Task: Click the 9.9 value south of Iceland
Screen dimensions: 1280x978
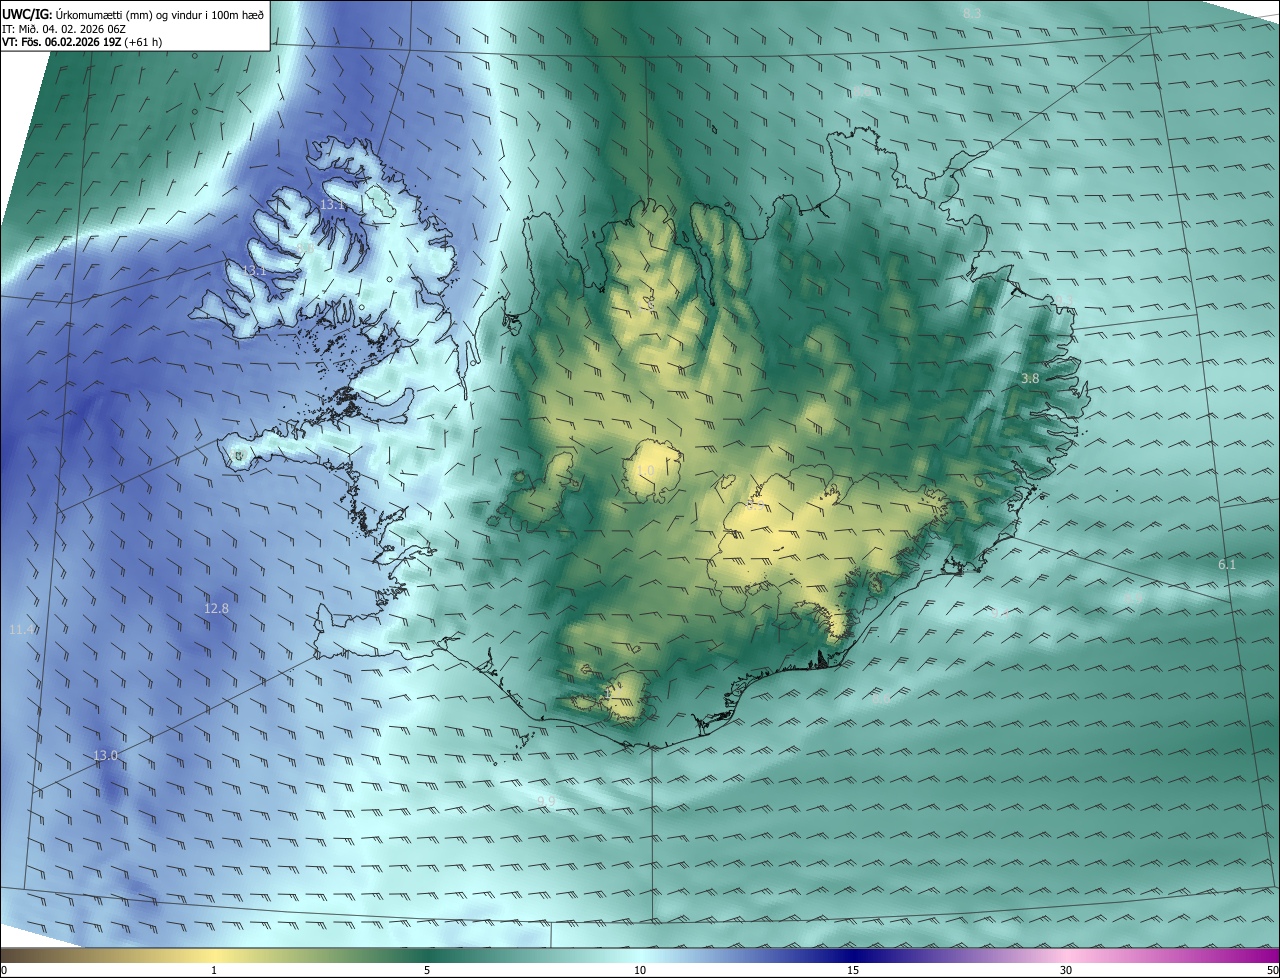Action: [546, 802]
